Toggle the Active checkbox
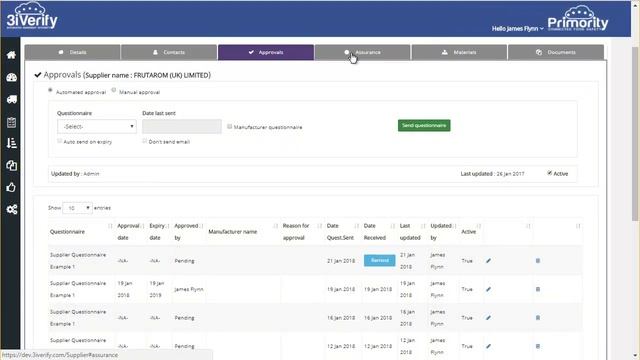This screenshot has height=360, width=640. 550,173
